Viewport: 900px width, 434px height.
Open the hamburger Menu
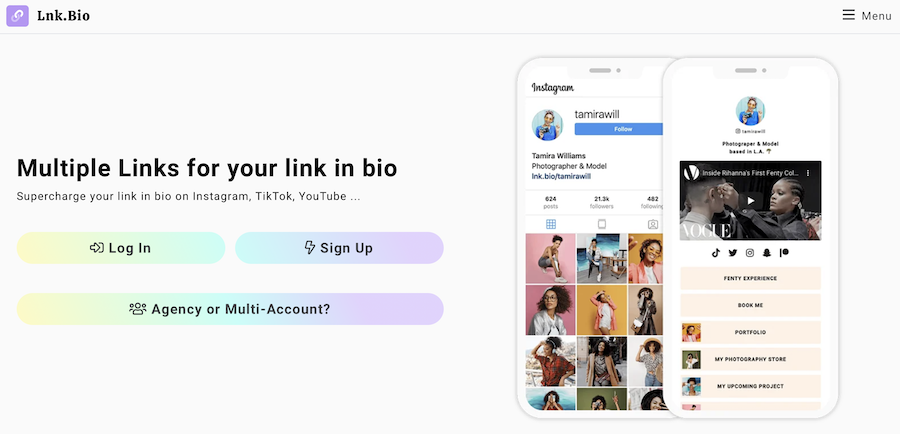[867, 16]
